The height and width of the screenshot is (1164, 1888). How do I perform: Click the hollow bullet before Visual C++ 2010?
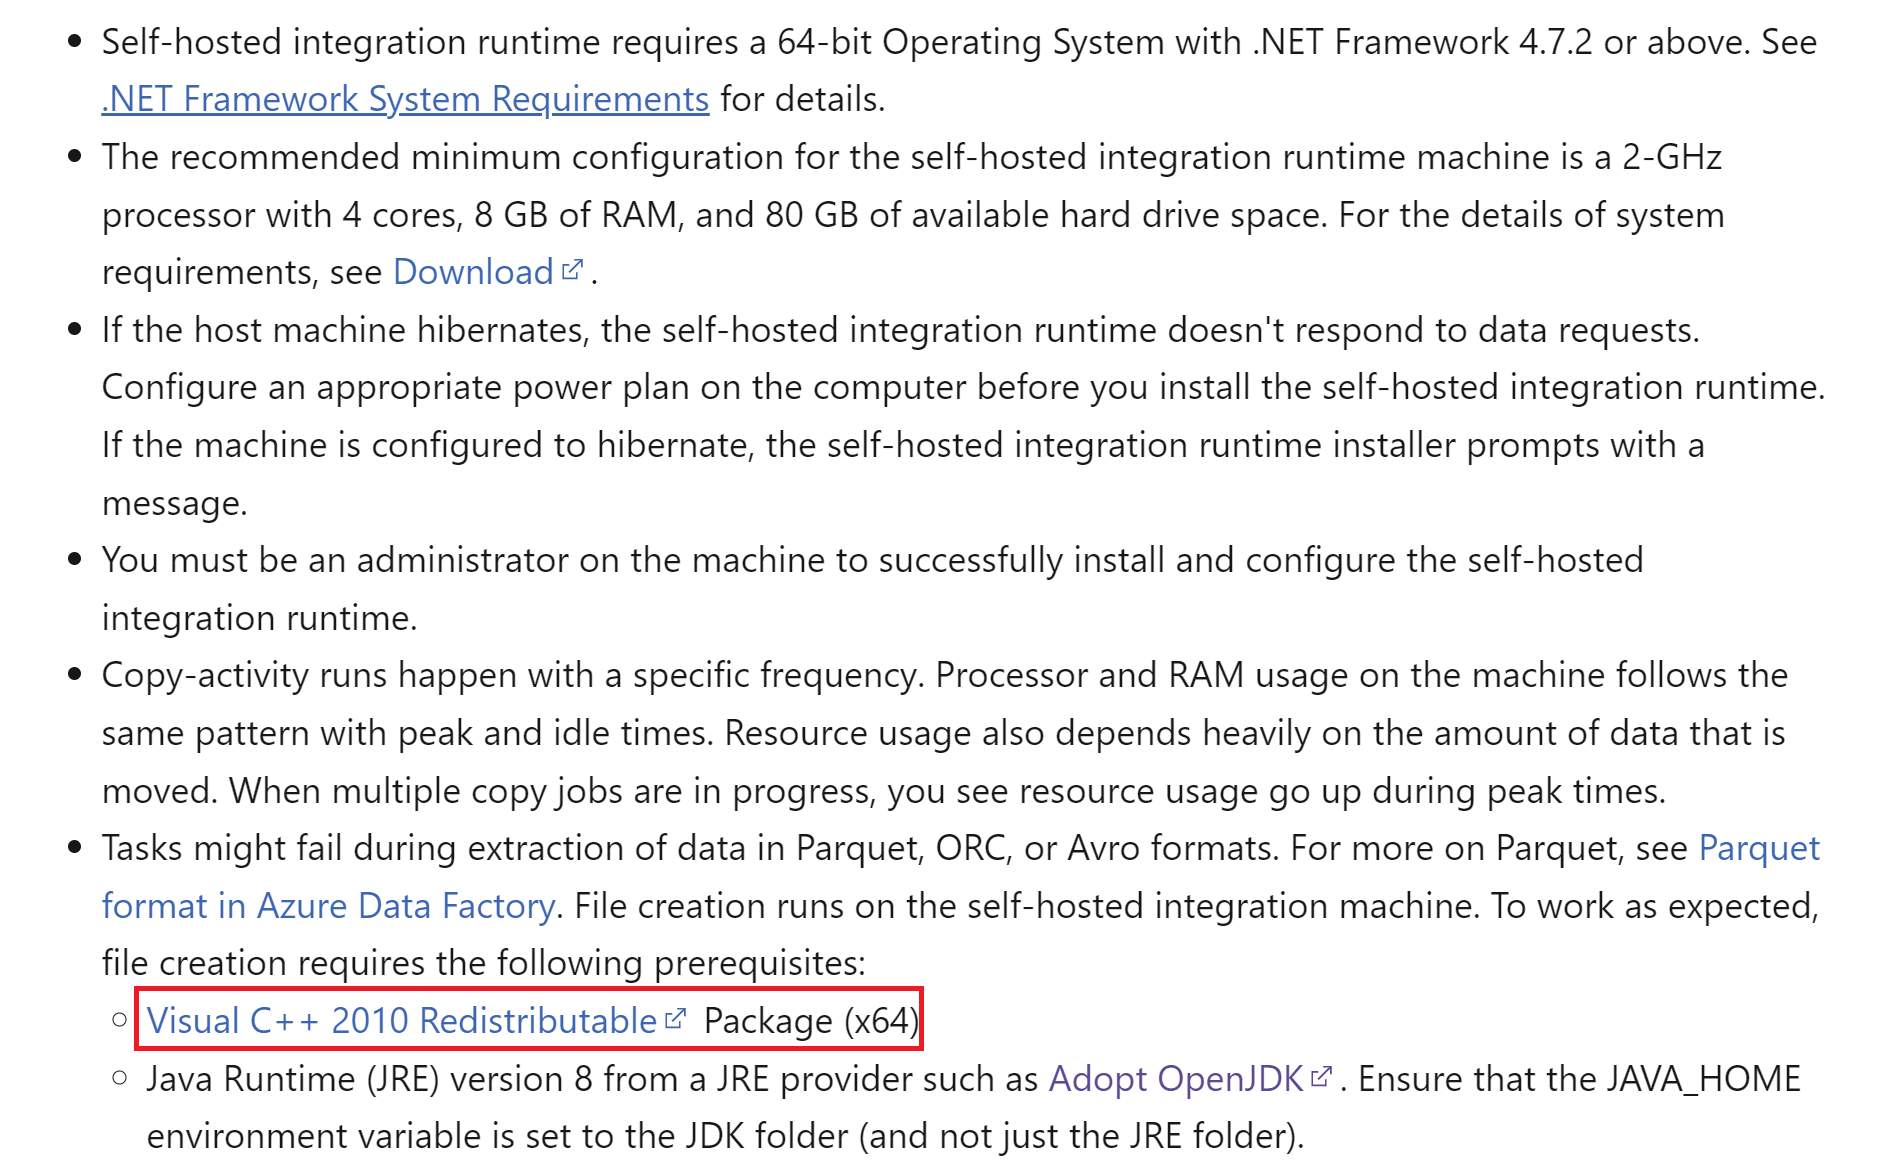pyautogui.click(x=120, y=1020)
